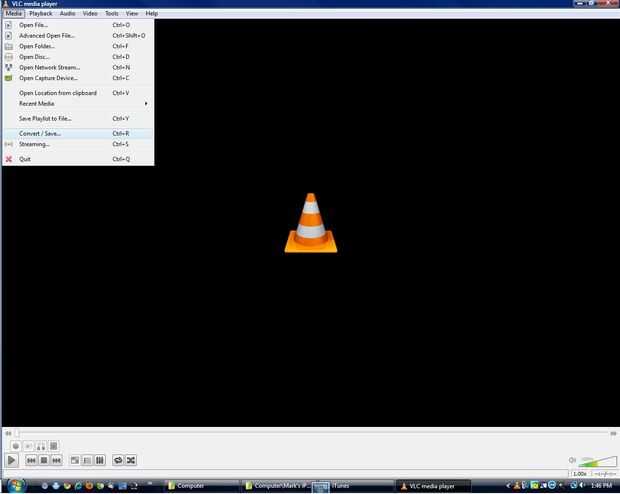Click the Firefox quick launch icon
The width and height of the screenshot is (620, 494).
[x=89, y=486]
